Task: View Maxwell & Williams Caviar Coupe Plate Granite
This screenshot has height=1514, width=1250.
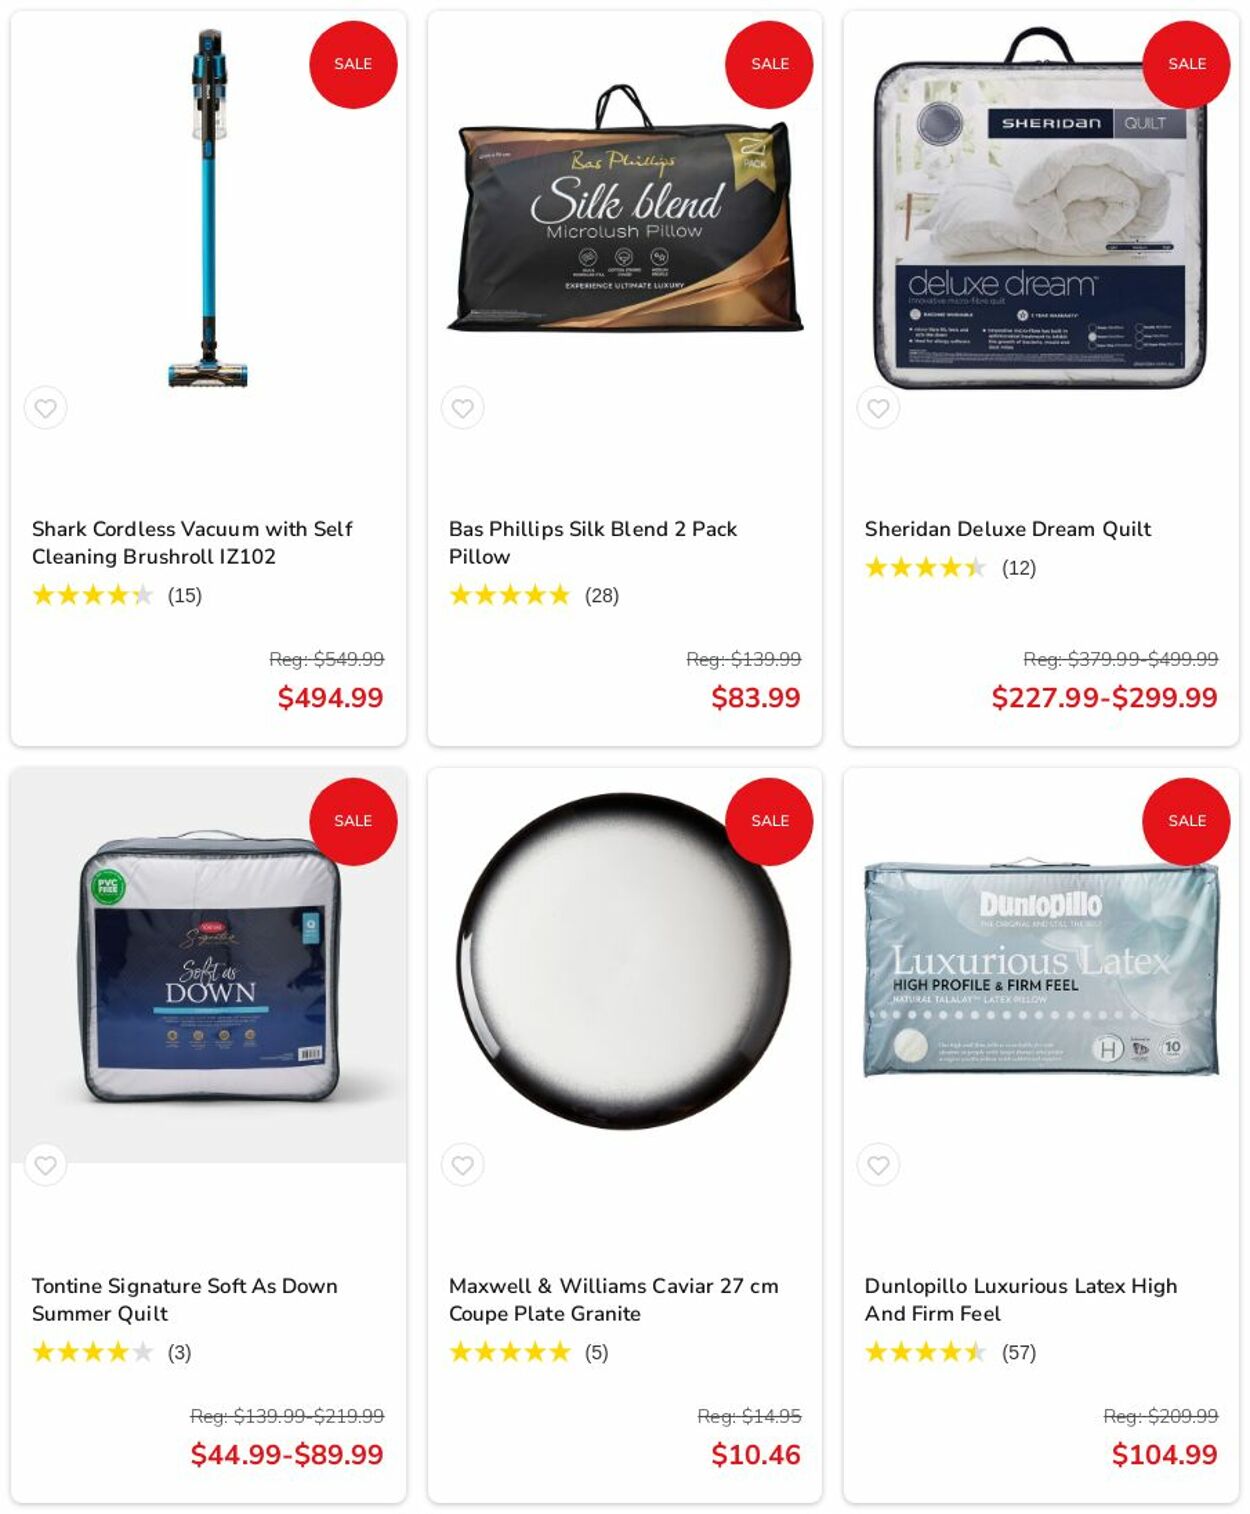Action: pos(613,1299)
